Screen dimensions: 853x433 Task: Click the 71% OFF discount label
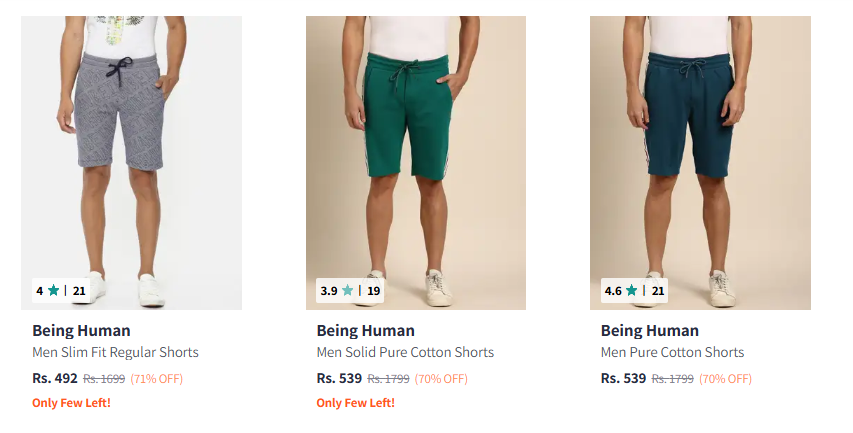click(x=157, y=379)
